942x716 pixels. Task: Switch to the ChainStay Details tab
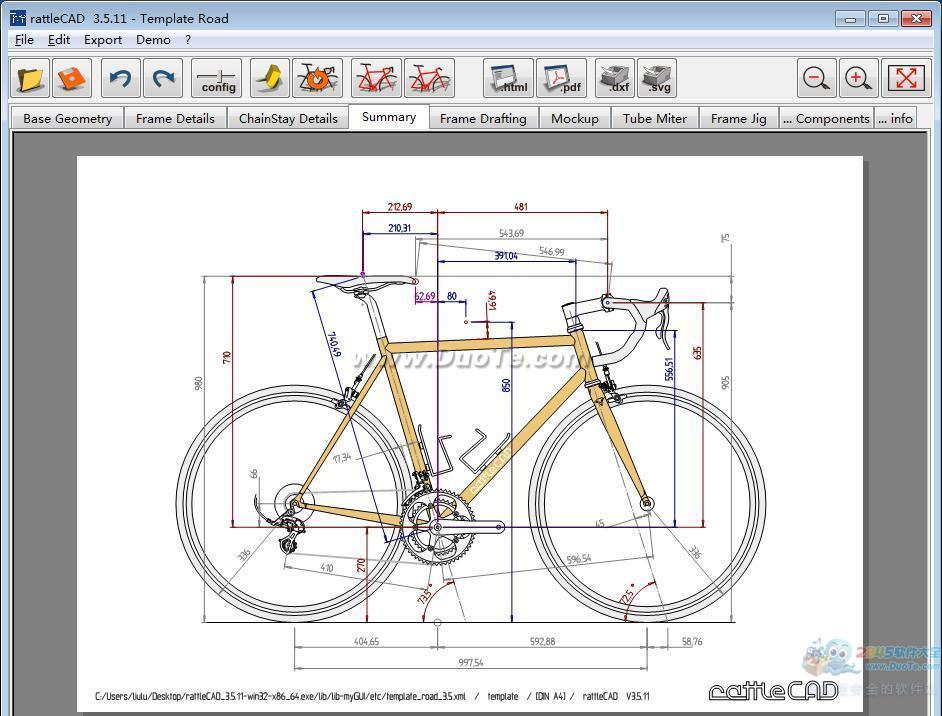(x=288, y=118)
